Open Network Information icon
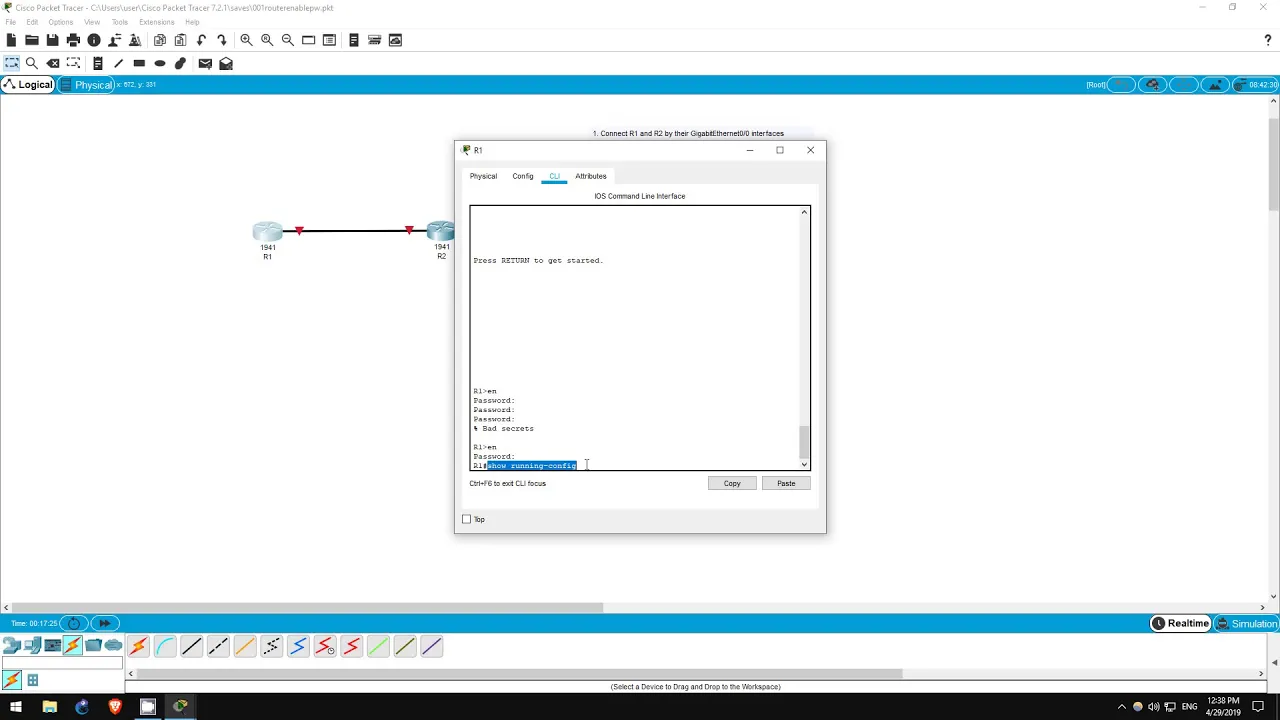Viewport: 1280px width, 720px height. point(94,40)
